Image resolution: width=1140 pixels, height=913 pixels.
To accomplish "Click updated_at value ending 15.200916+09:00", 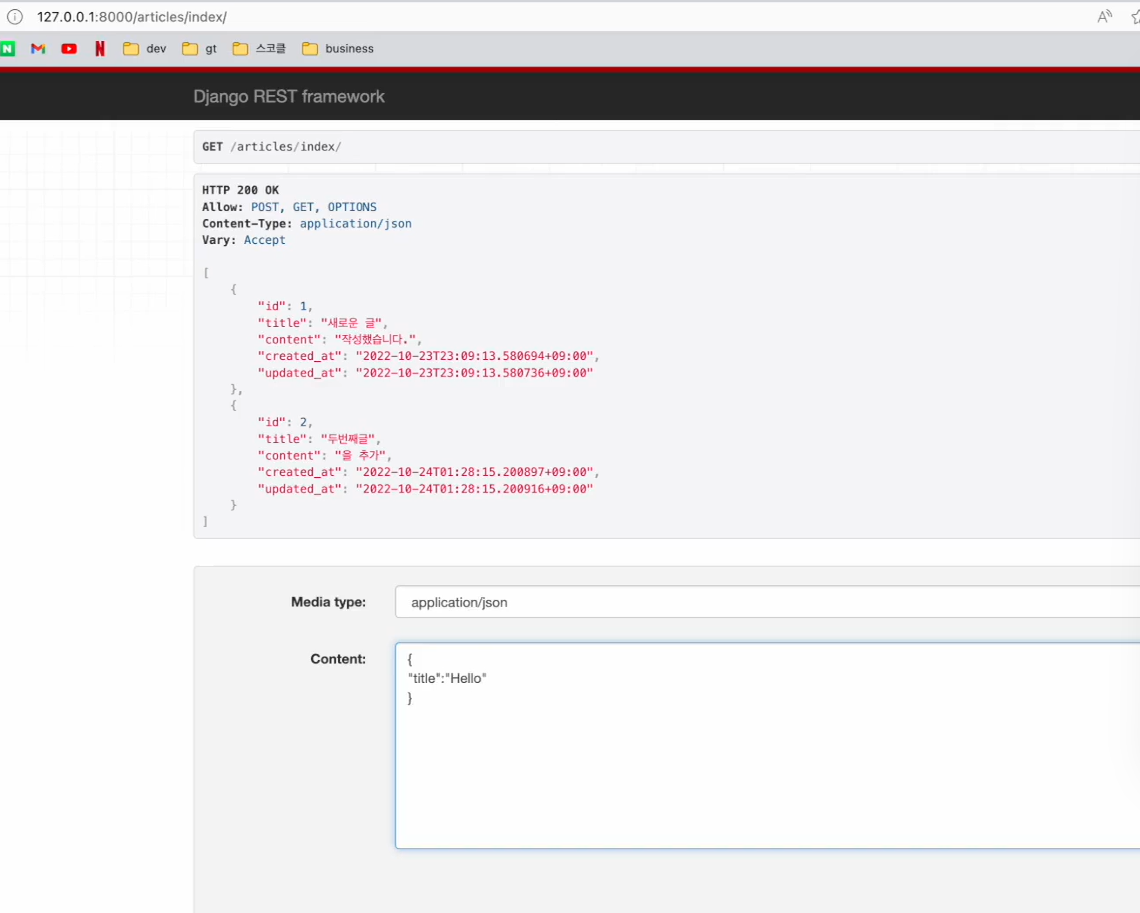I will (474, 489).
